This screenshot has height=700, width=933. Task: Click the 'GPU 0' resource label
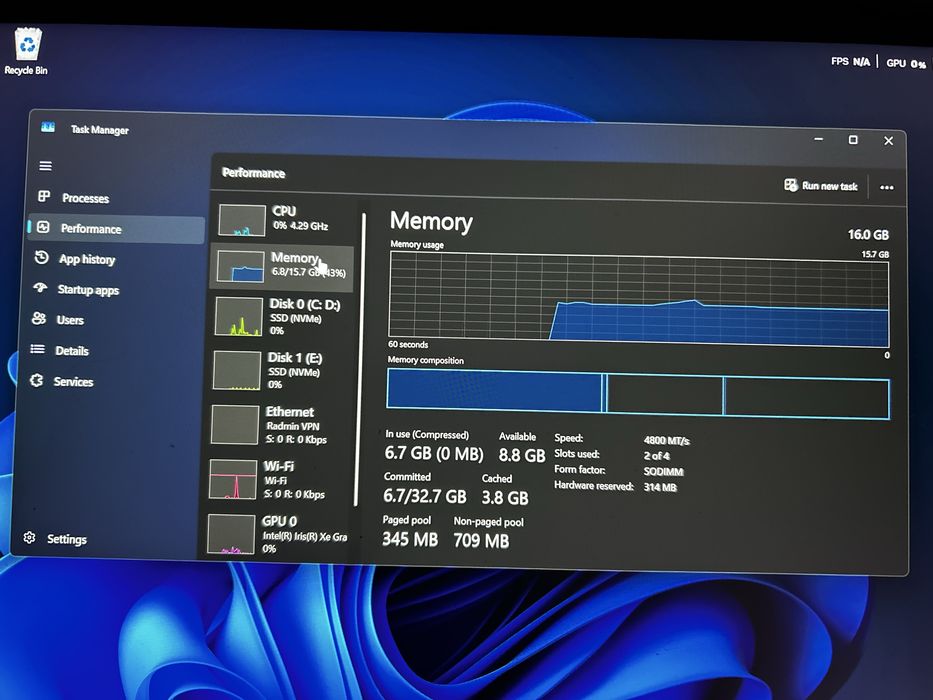tap(280, 521)
